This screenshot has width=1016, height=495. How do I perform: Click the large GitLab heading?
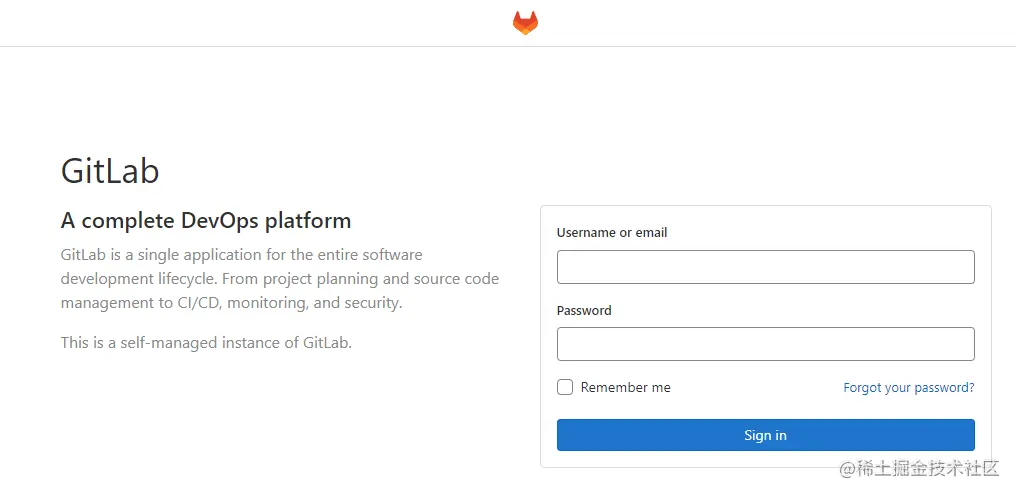tap(110, 172)
